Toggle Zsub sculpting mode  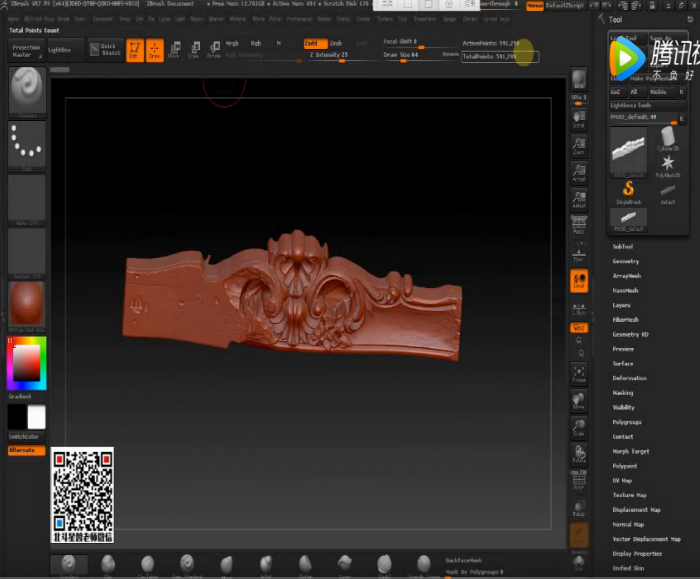click(x=336, y=43)
